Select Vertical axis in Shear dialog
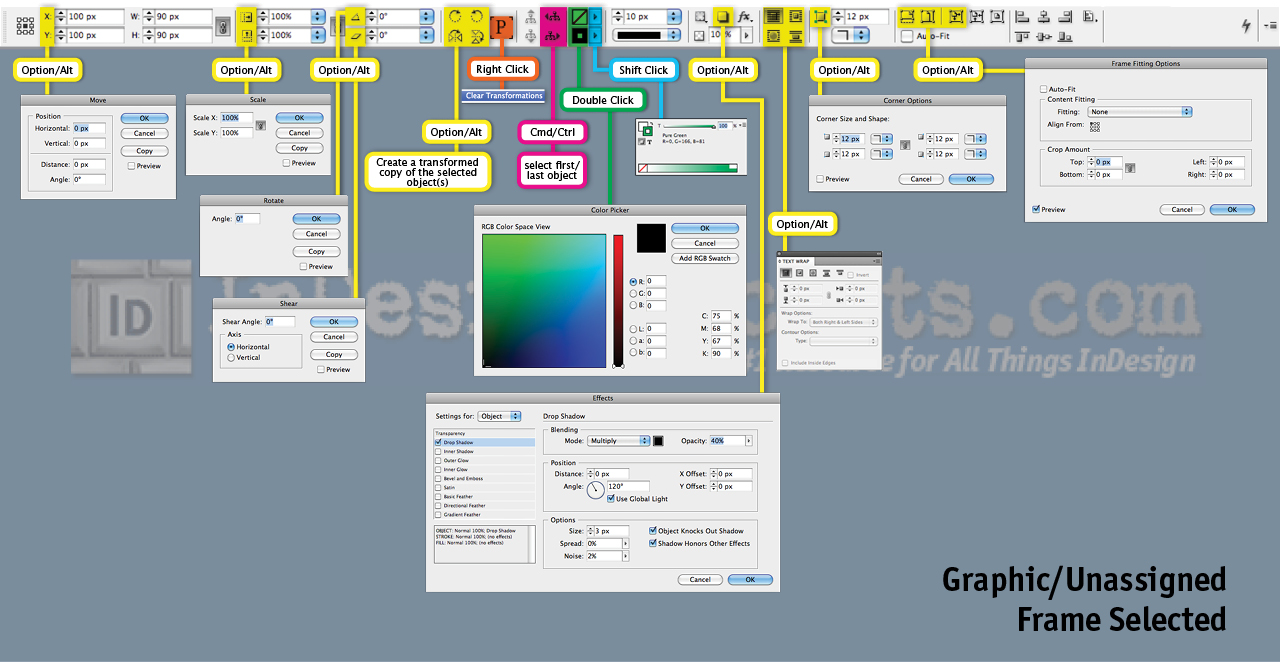1280x662 pixels. [x=232, y=357]
